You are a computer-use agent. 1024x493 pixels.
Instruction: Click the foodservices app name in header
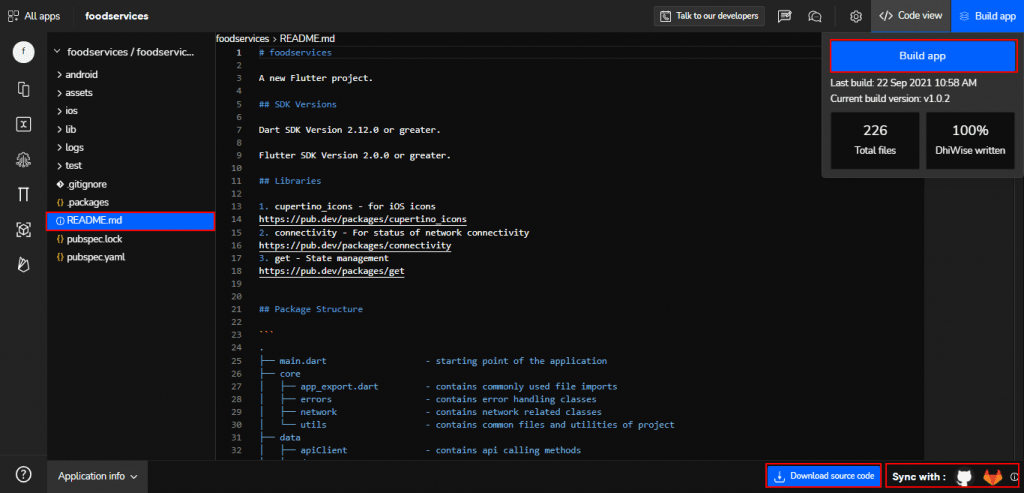tap(117, 16)
